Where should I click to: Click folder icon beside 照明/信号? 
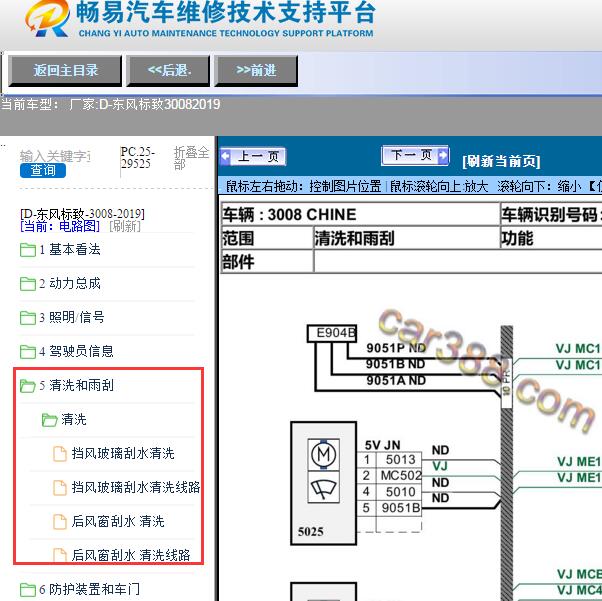pos(28,318)
